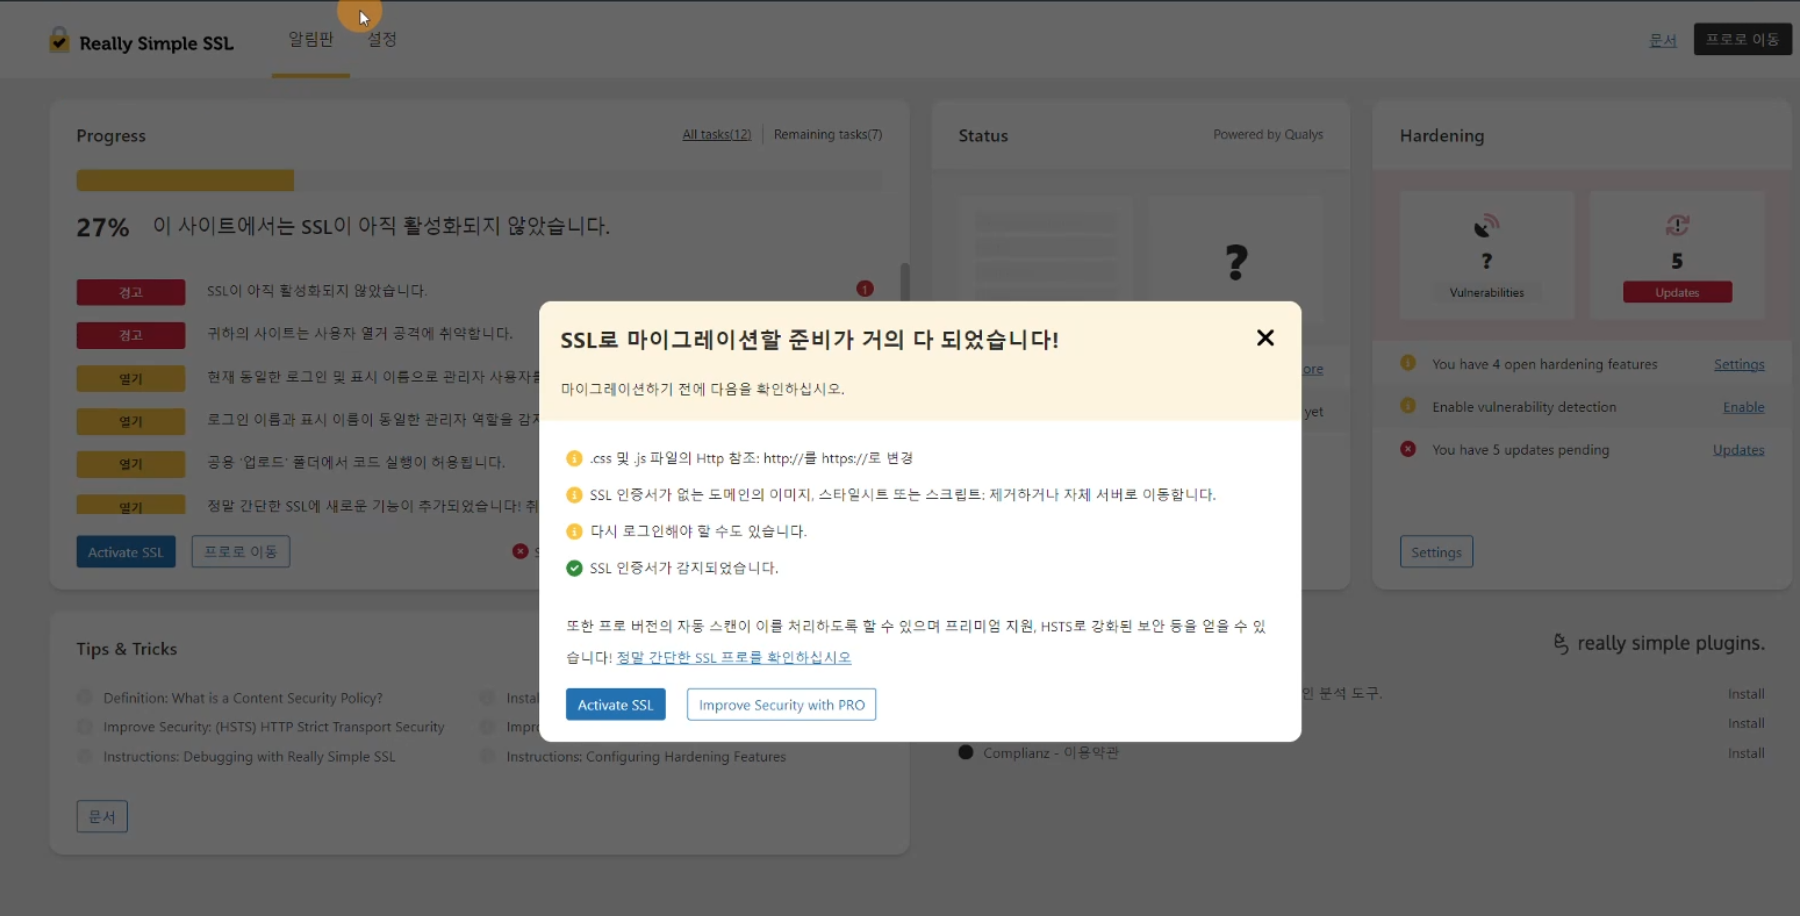
Task: Click warning icon for 다시 로그인 item
Action: pyautogui.click(x=574, y=531)
